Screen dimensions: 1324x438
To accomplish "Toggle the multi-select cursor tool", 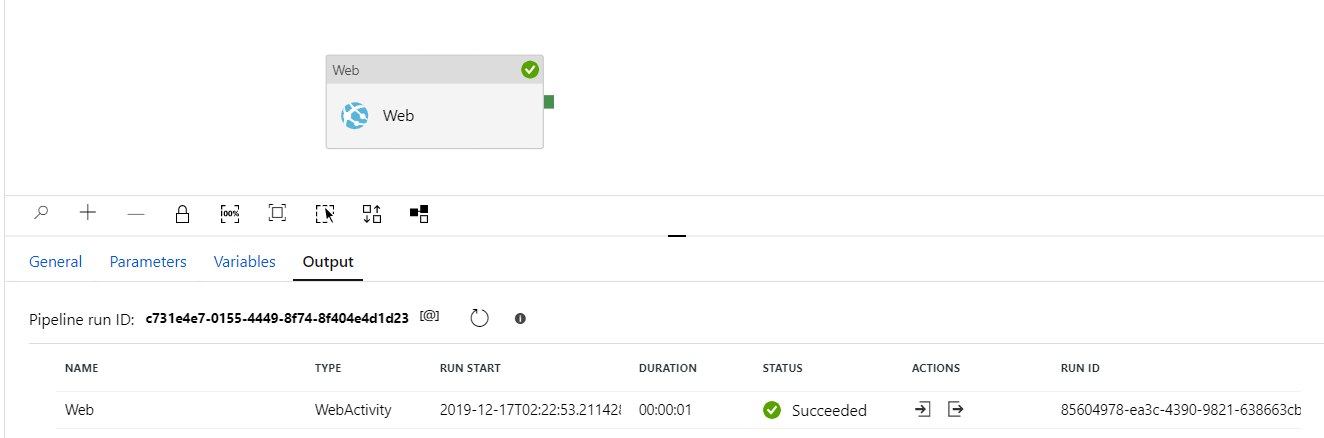I will (324, 213).
